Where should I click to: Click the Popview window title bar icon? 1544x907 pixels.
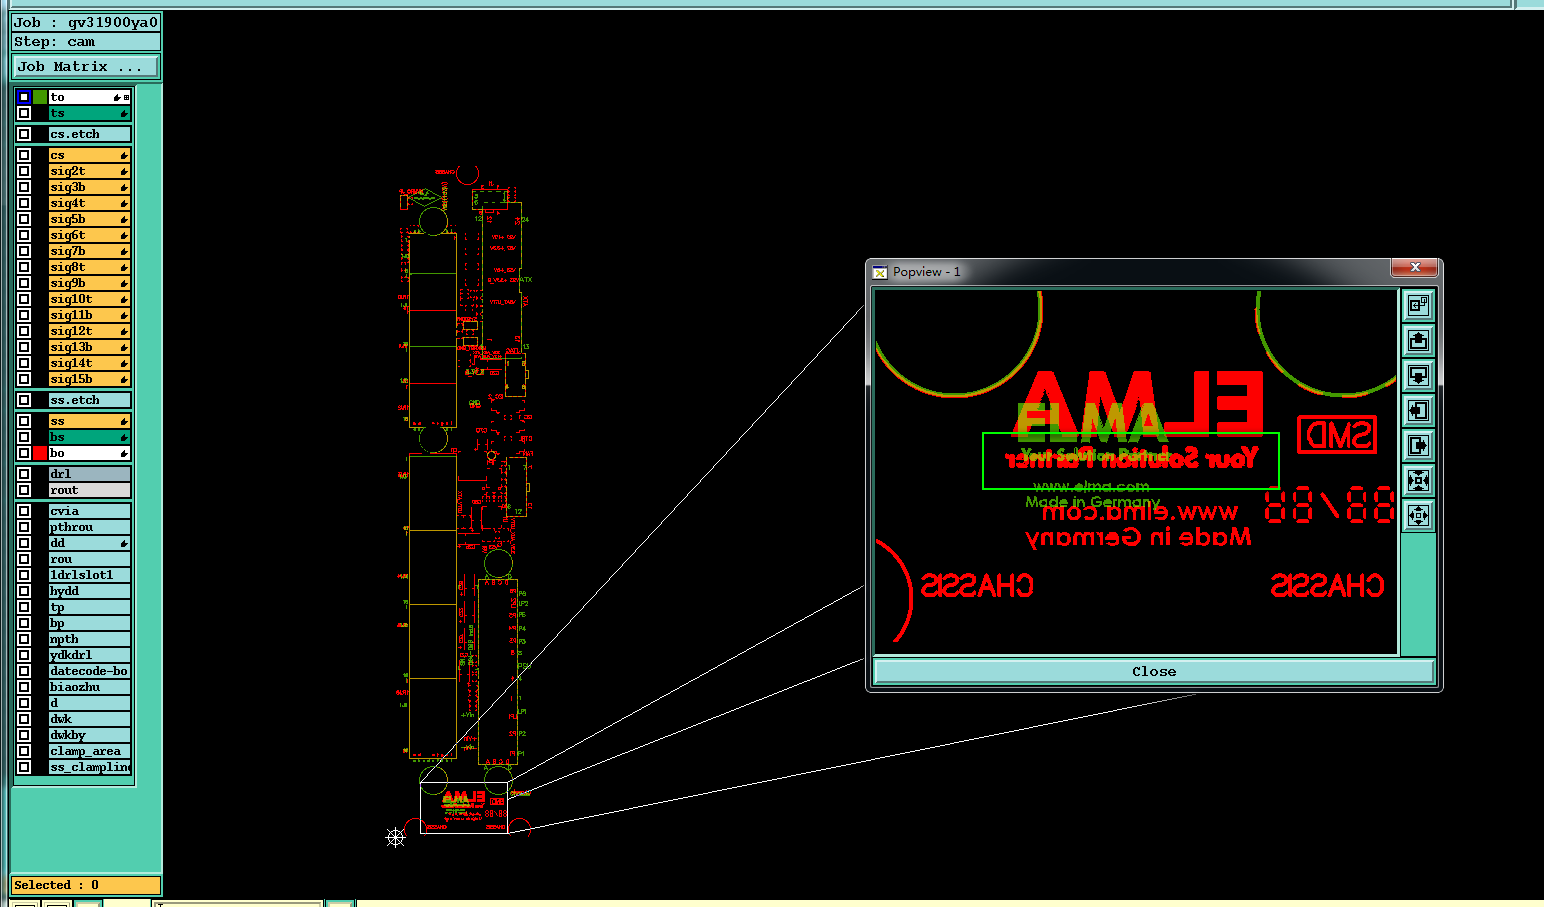point(880,272)
